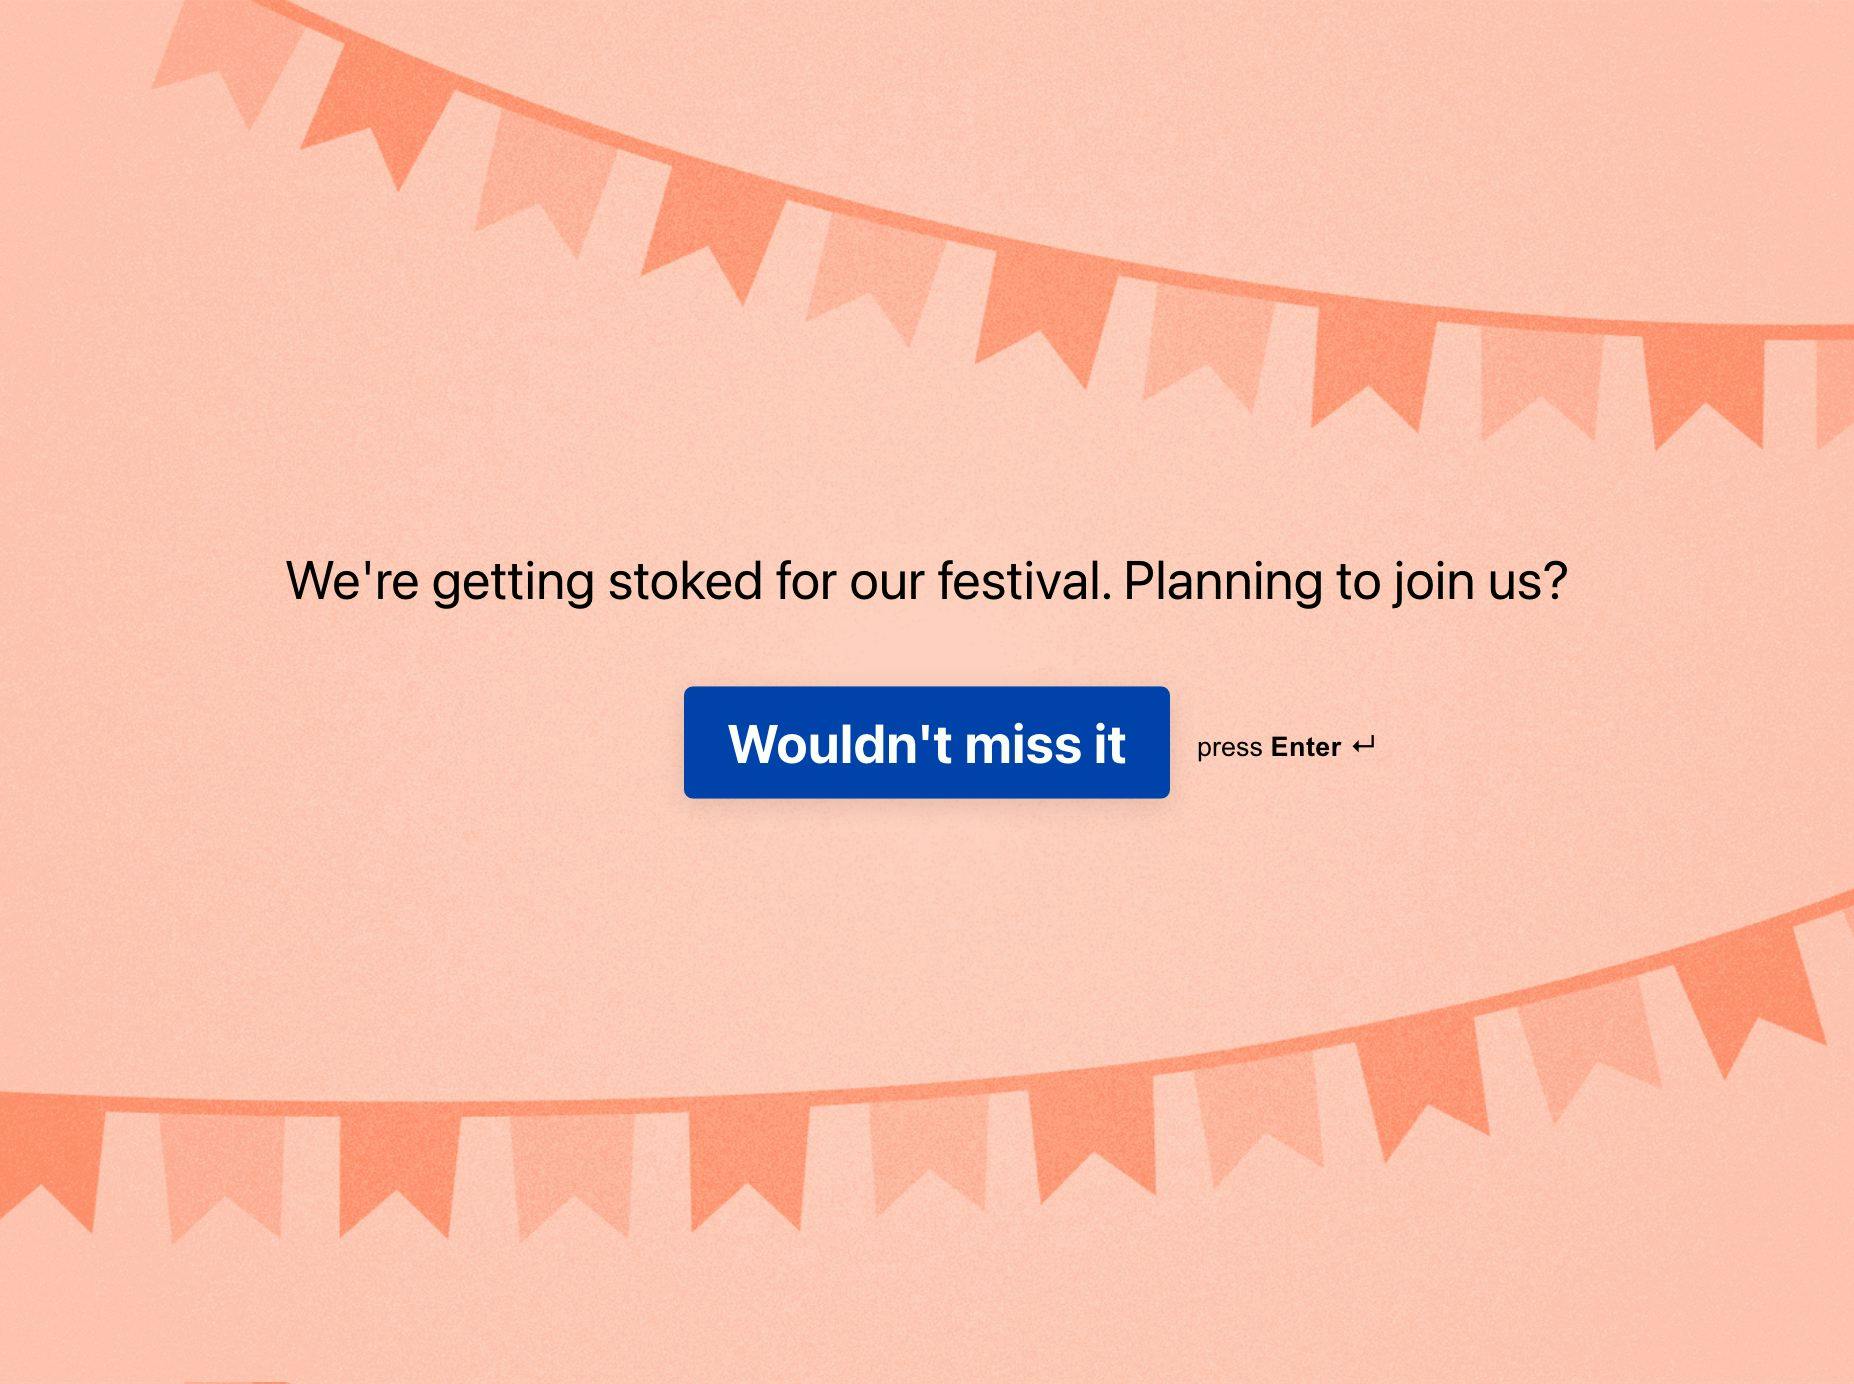Click the "Wouldn't miss it" button
This screenshot has height=1384, width=1854.
point(926,743)
